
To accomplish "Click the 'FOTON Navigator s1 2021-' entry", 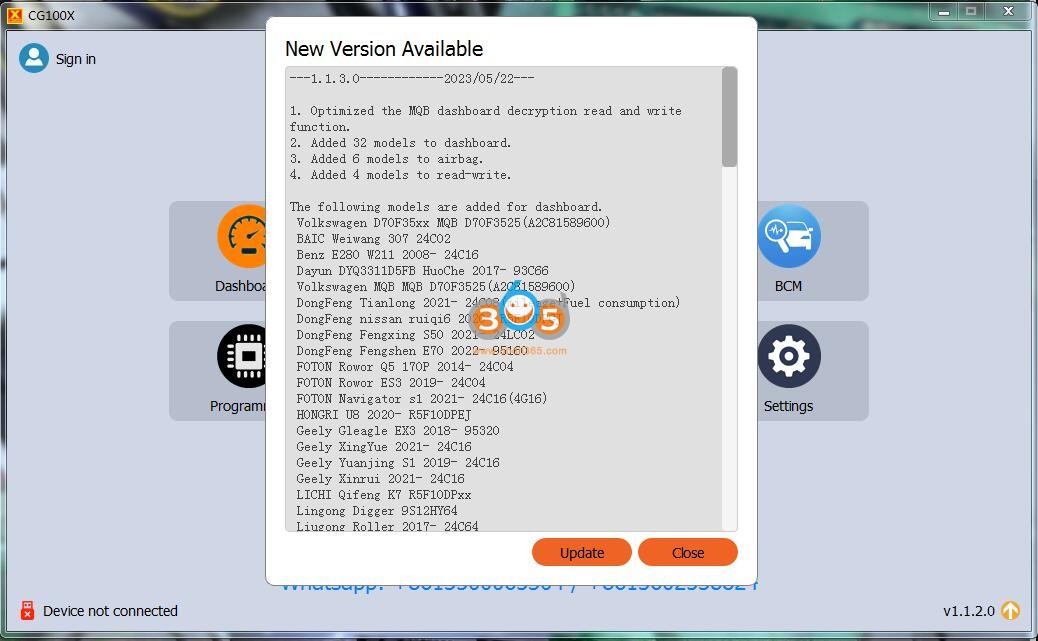I will pyautogui.click(x=422, y=398).
